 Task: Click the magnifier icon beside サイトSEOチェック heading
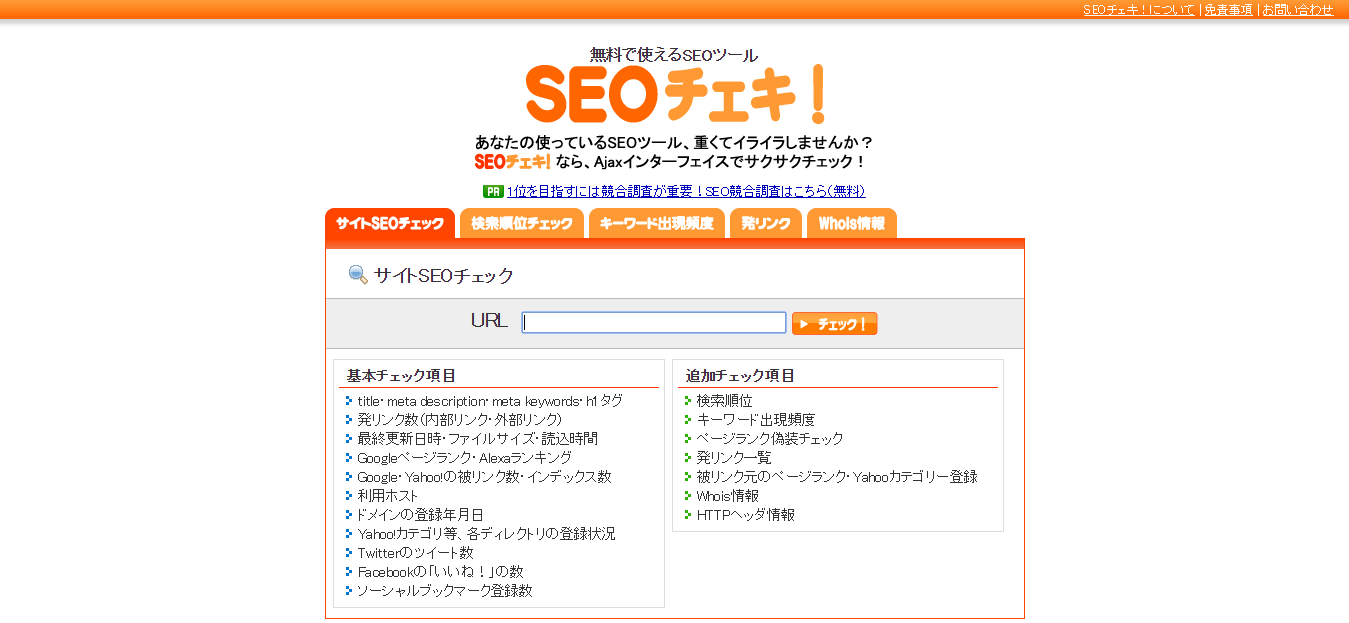[x=358, y=275]
